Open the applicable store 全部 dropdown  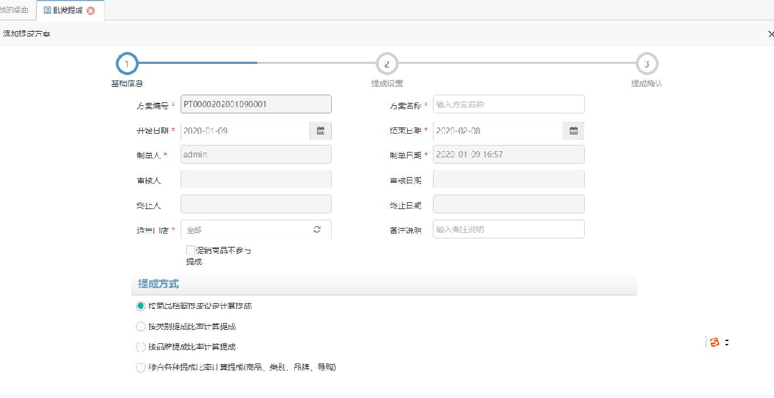(256, 230)
